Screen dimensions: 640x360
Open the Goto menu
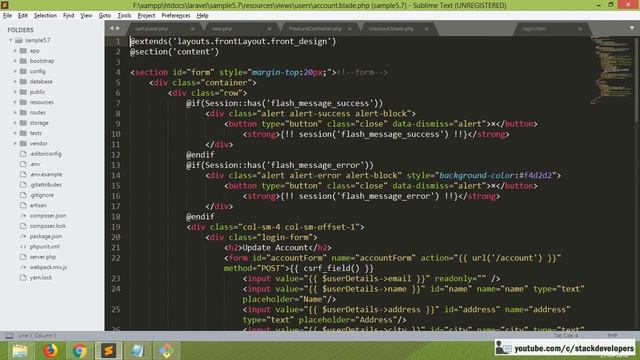pos(105,16)
